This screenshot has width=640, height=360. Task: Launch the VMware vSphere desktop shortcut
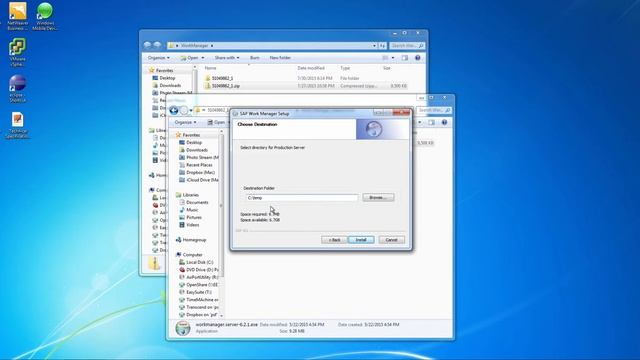[17, 52]
